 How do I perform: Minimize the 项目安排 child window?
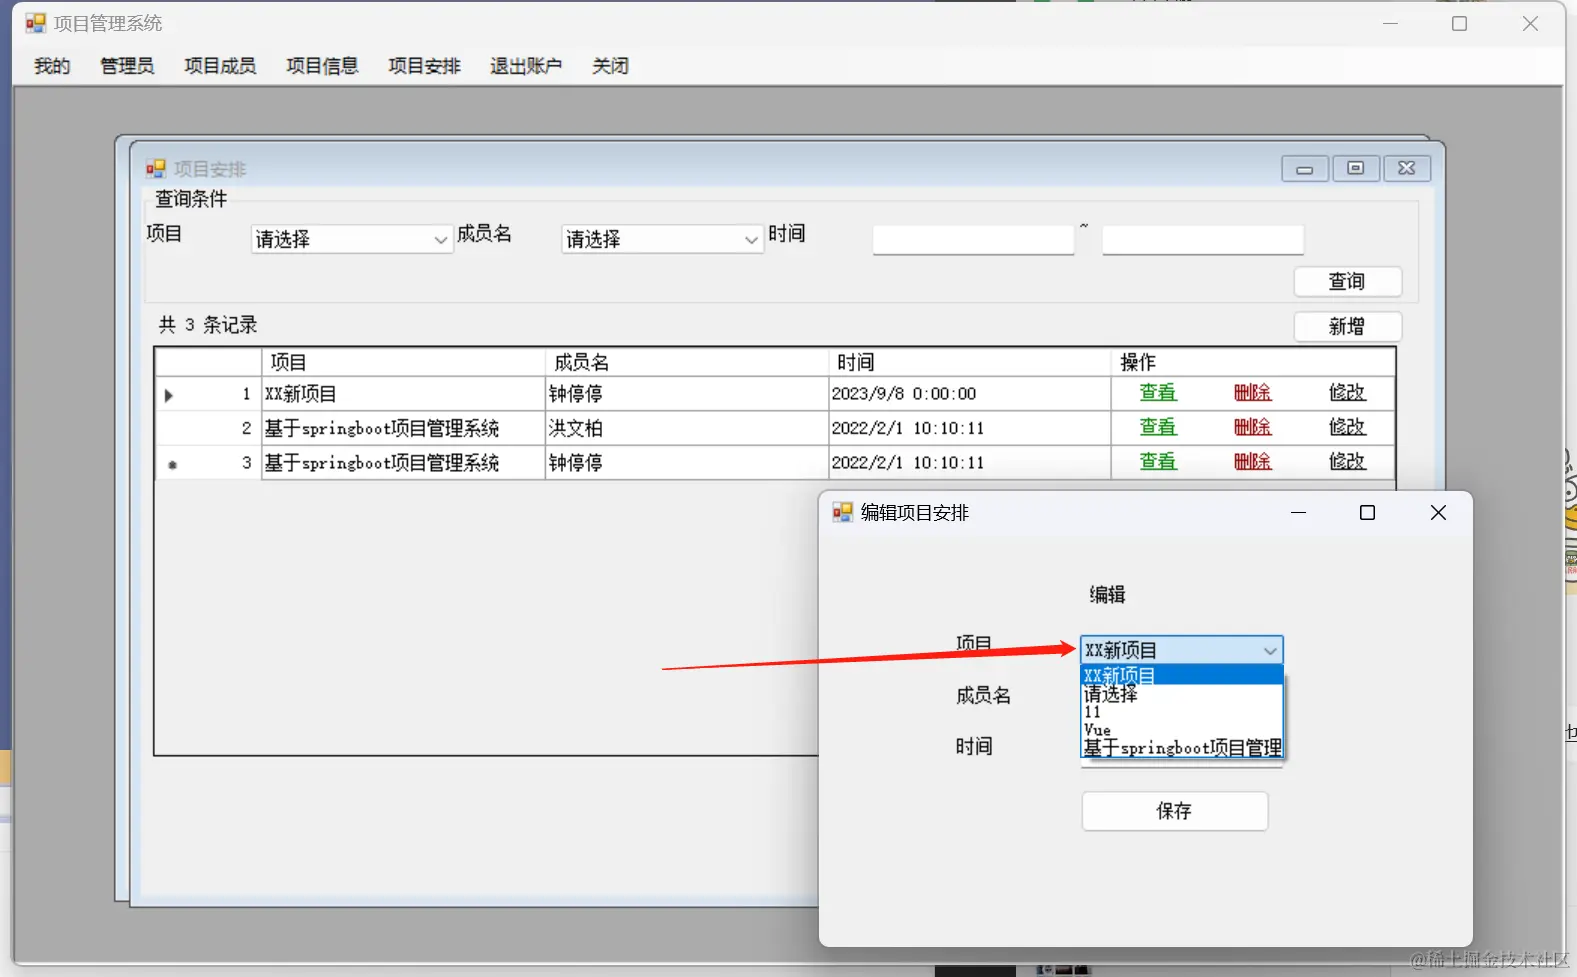coord(1305,169)
